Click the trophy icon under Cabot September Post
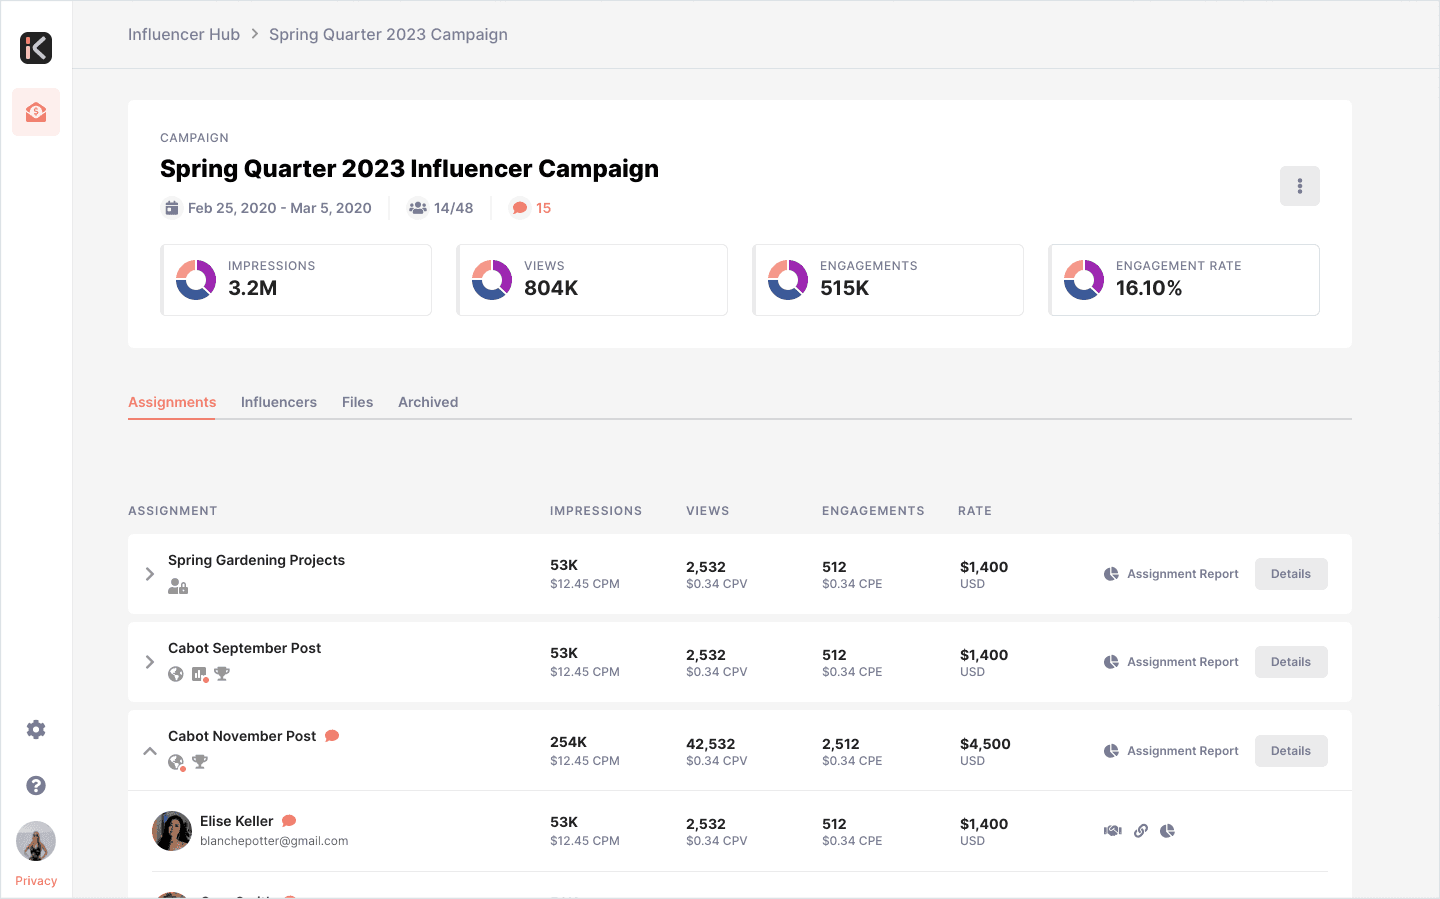 pos(222,674)
